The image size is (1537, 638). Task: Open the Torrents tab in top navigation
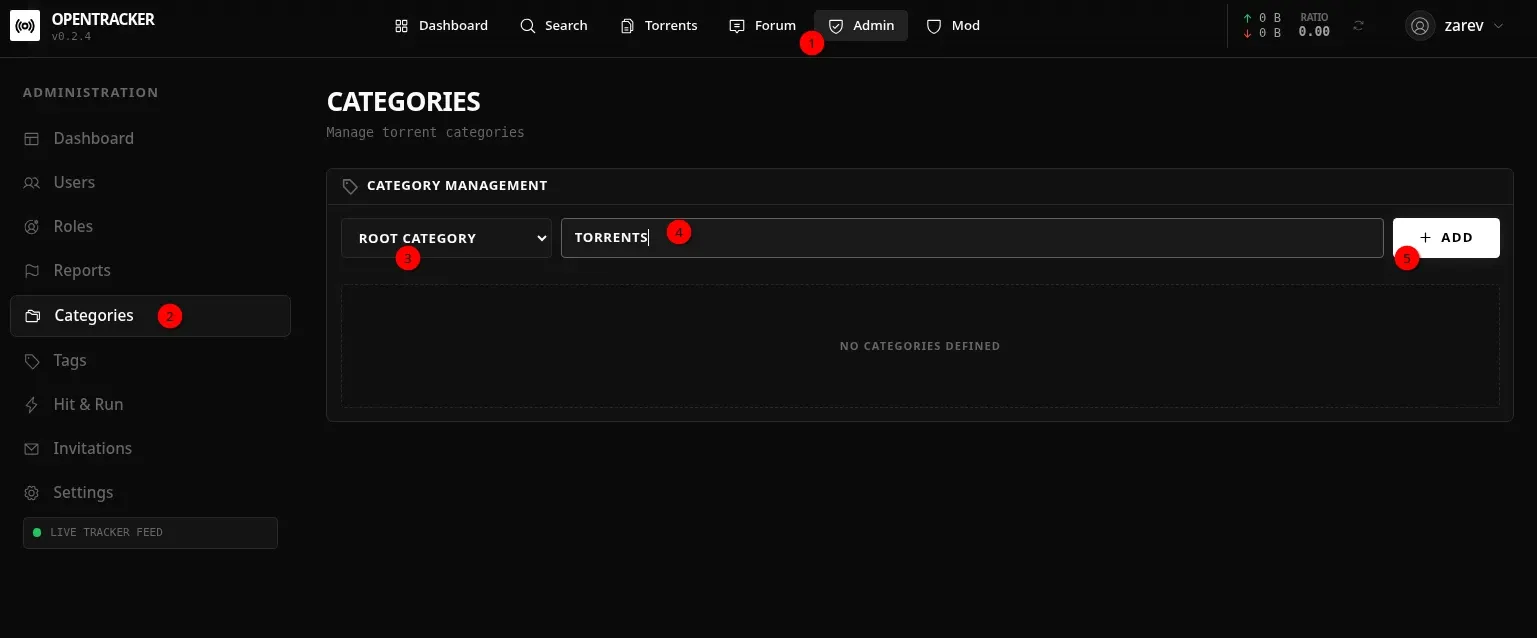659,26
